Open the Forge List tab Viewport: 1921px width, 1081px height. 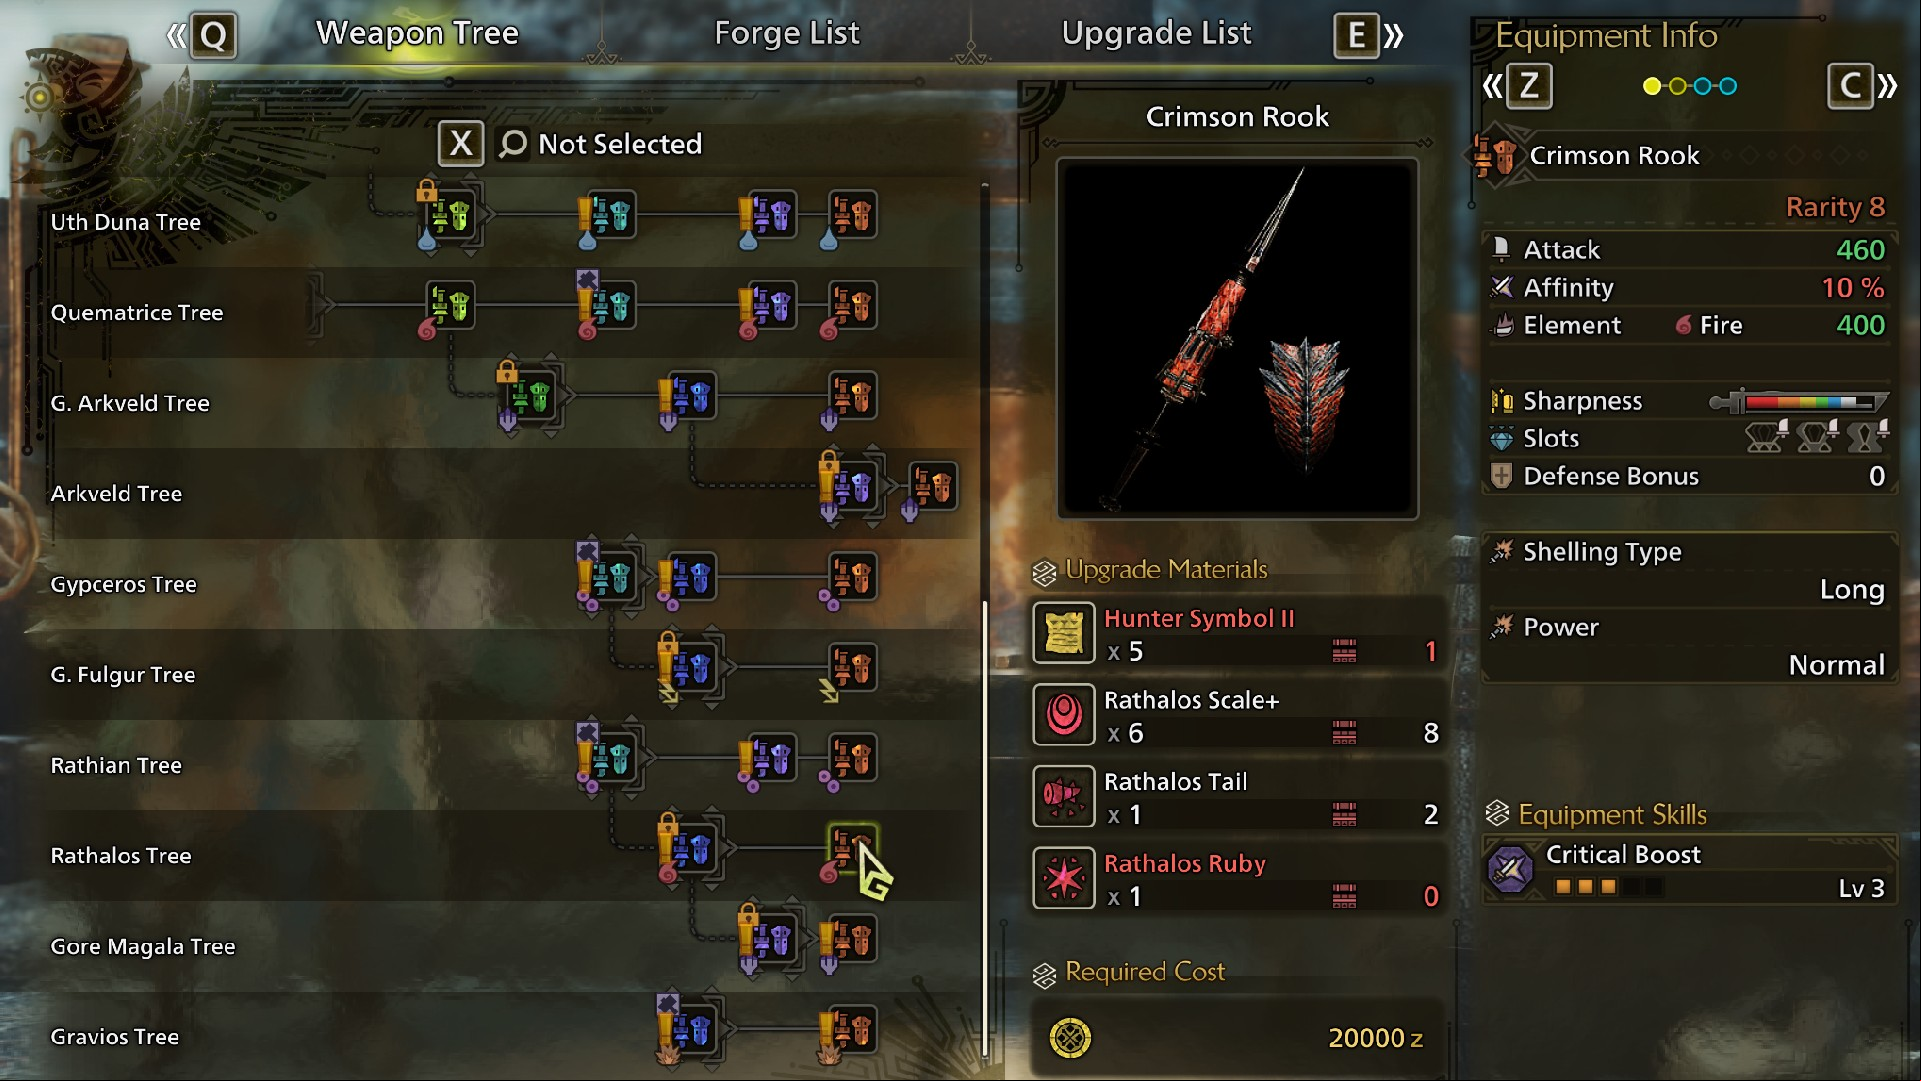[x=787, y=33]
